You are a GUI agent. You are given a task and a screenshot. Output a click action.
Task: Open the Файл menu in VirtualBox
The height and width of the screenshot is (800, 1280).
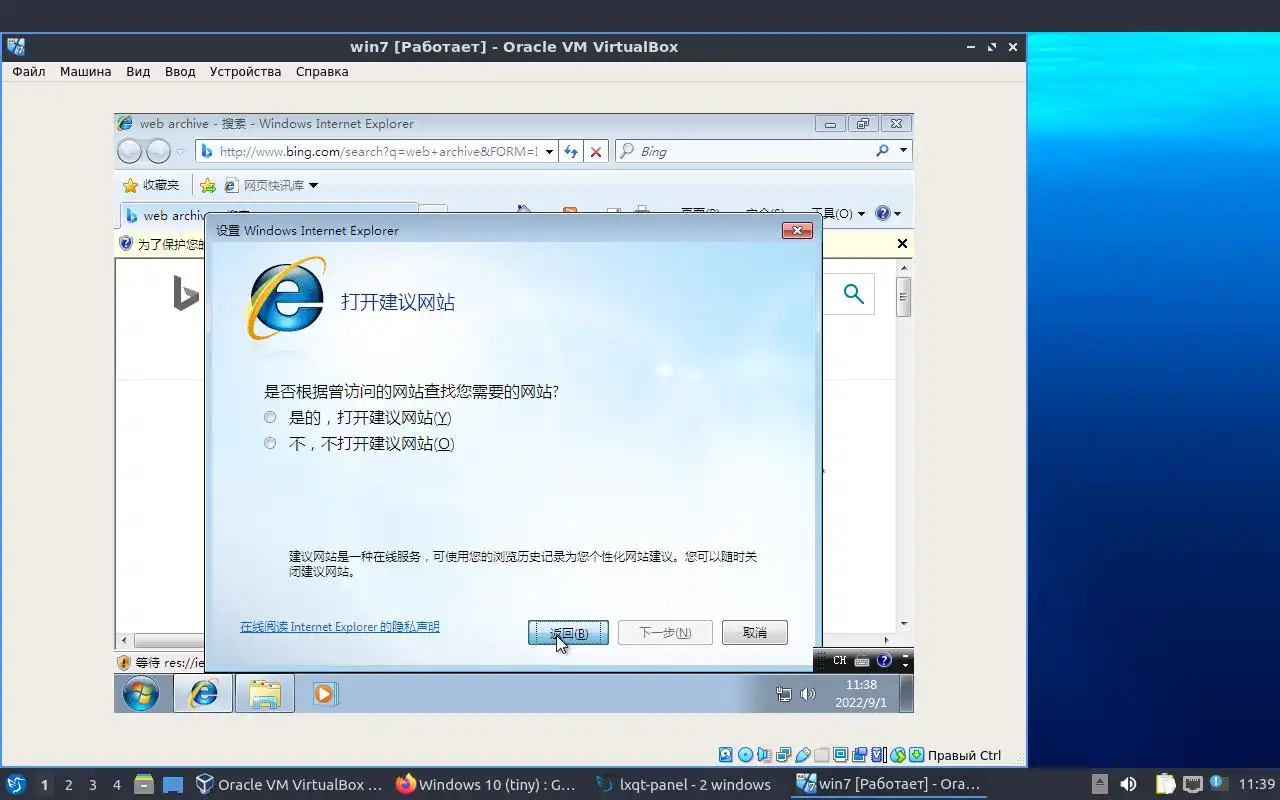[x=29, y=72]
